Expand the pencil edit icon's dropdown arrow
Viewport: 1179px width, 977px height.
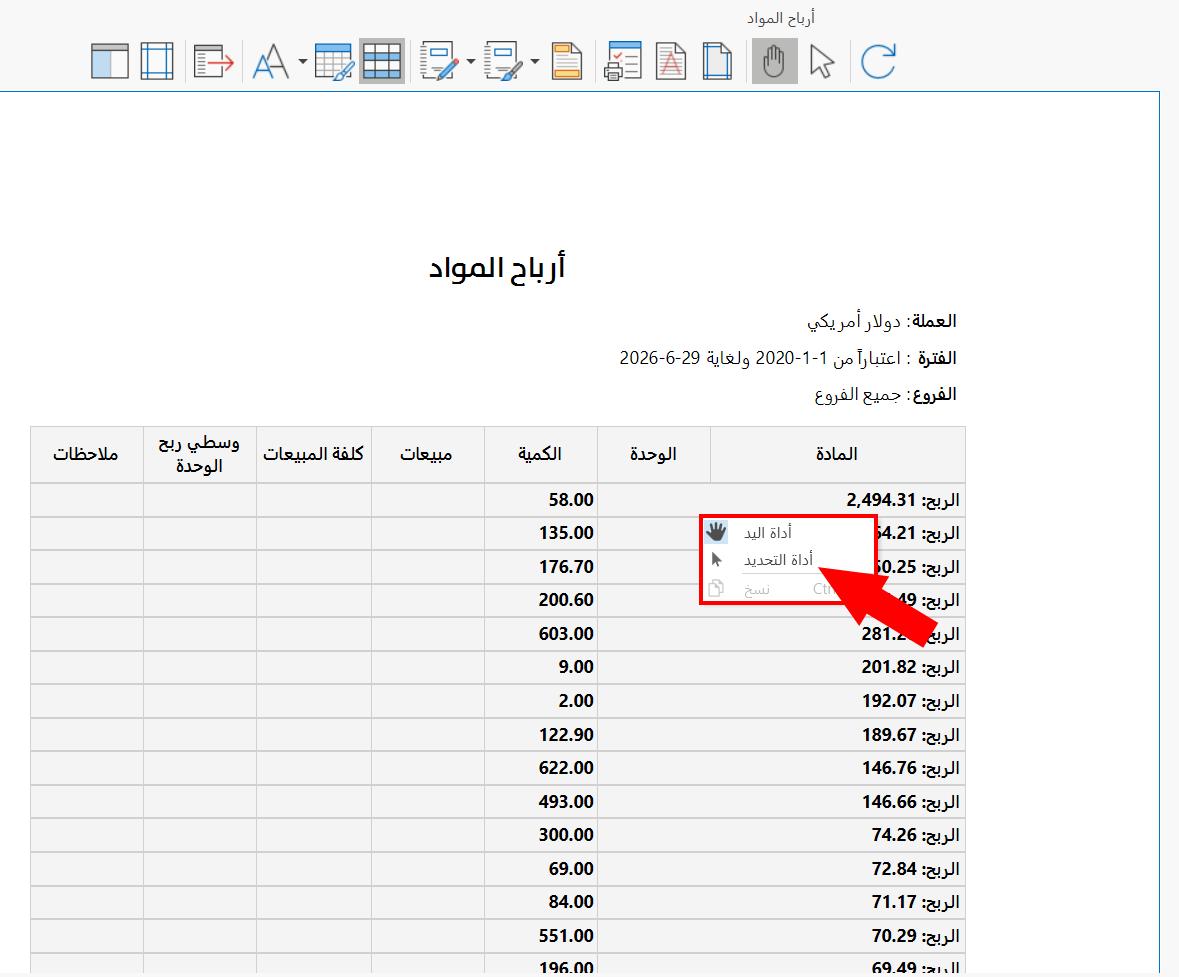[471, 61]
